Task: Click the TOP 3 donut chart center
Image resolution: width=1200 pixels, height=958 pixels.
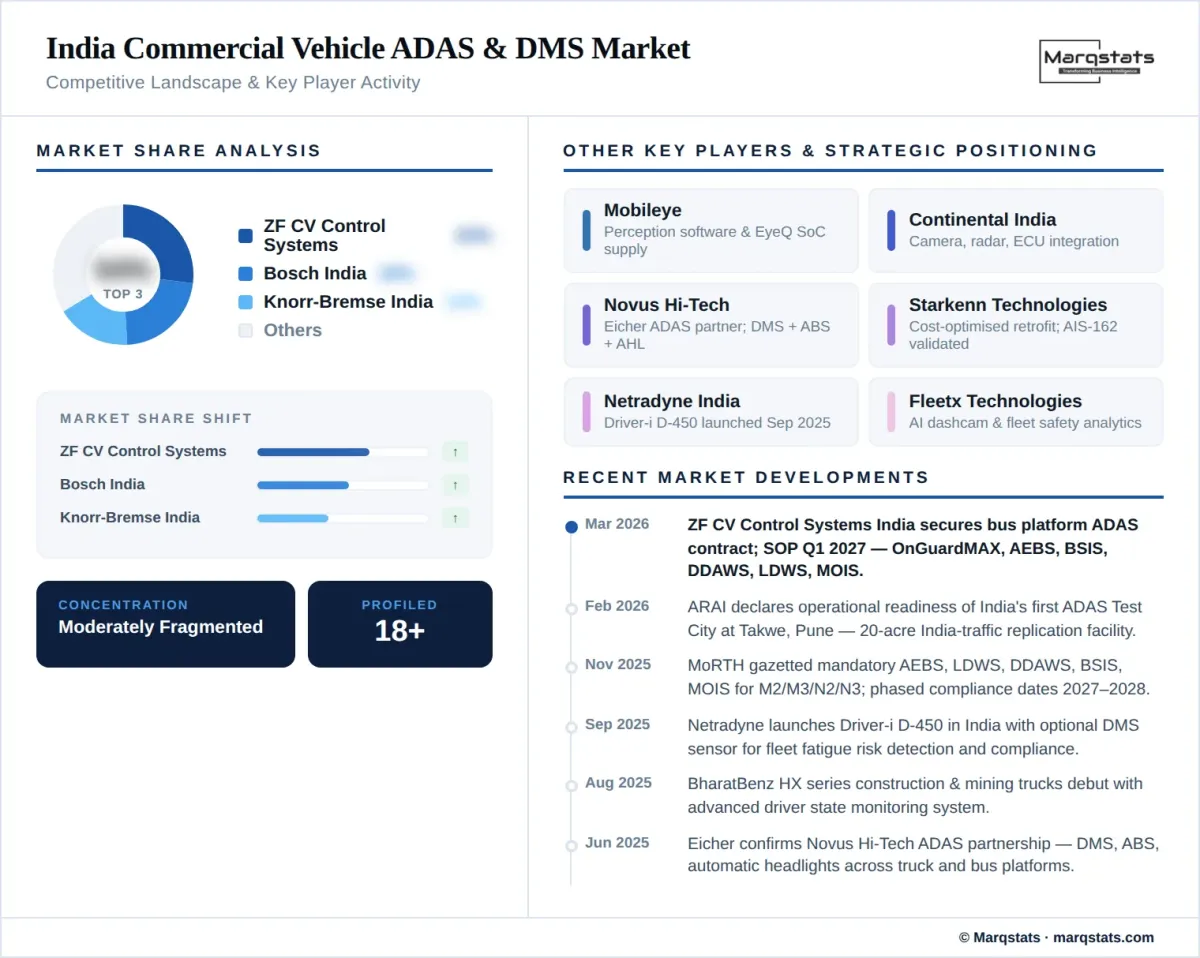Action: tap(123, 275)
